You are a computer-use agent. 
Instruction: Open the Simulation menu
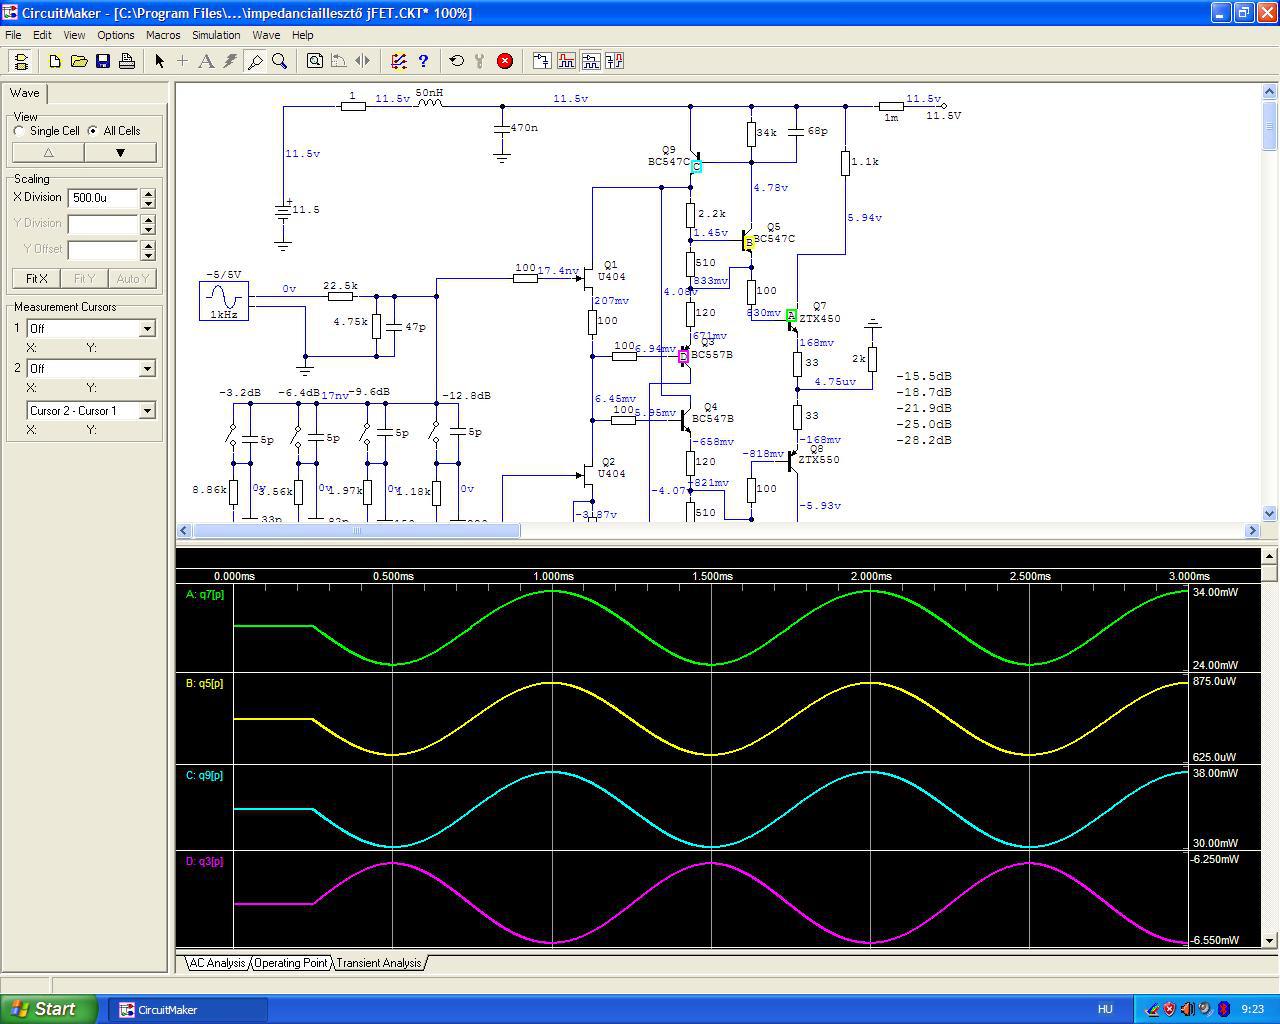[216, 35]
